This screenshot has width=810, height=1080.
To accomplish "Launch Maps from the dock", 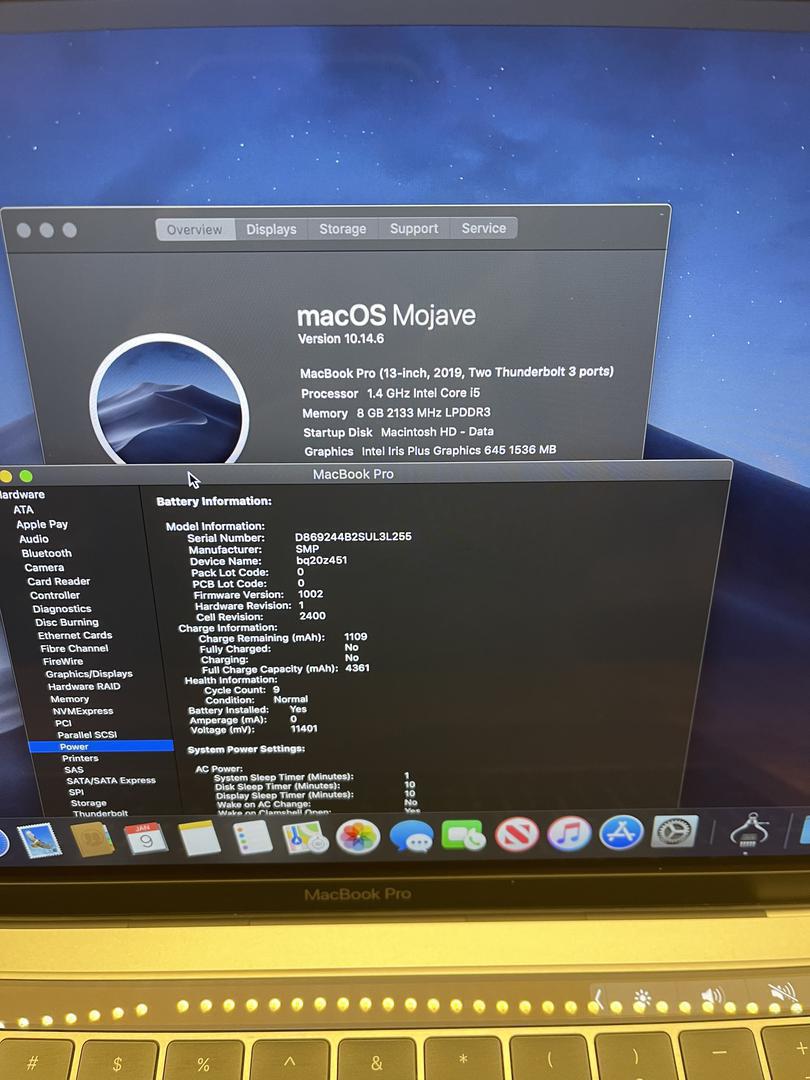I will pos(304,836).
